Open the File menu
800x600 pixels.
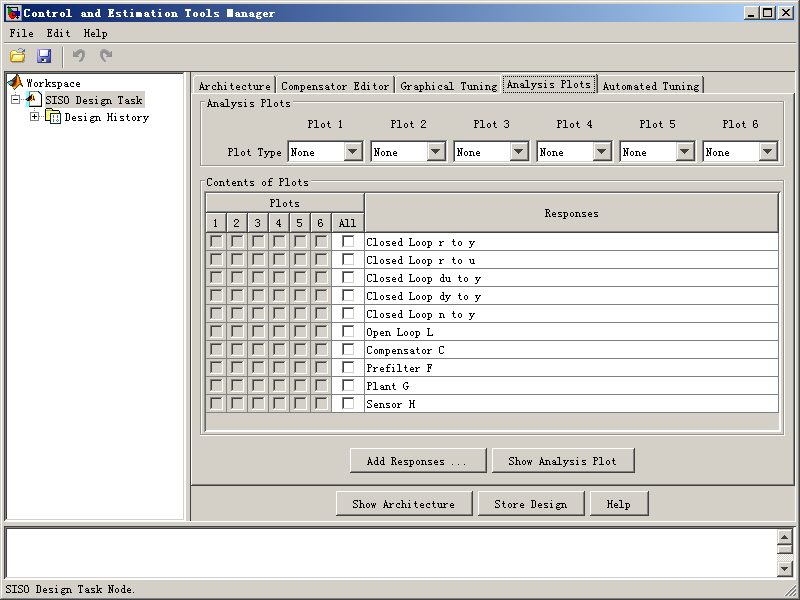coord(21,33)
